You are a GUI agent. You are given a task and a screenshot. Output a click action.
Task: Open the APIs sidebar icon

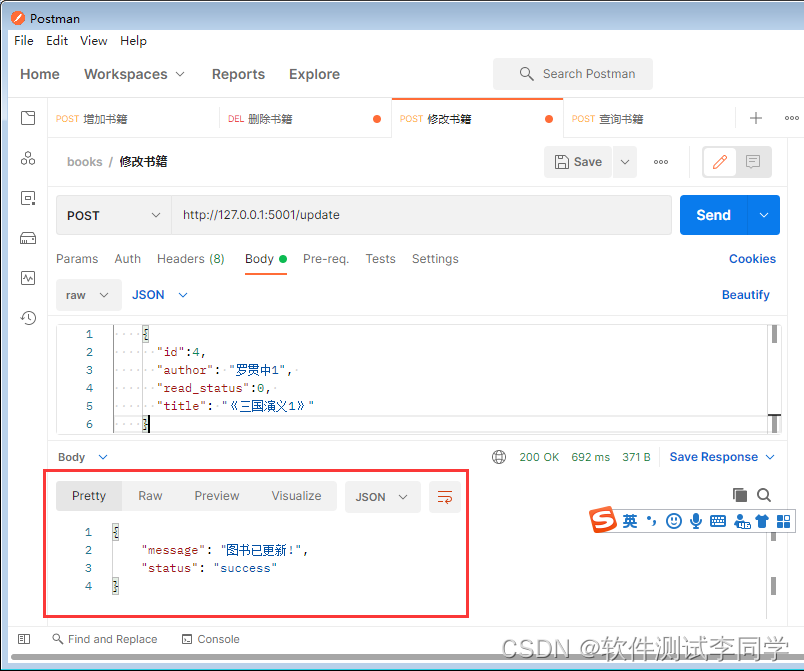pos(28,158)
